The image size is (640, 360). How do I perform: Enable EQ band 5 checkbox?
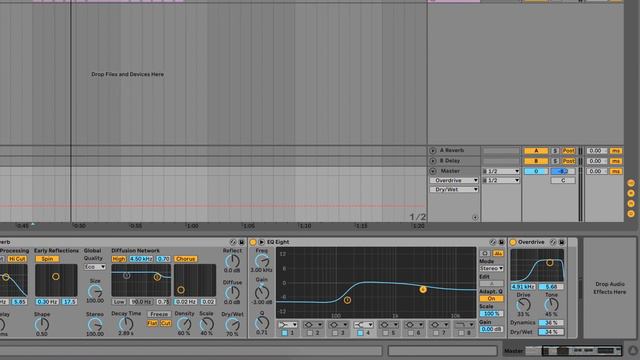coord(385,333)
